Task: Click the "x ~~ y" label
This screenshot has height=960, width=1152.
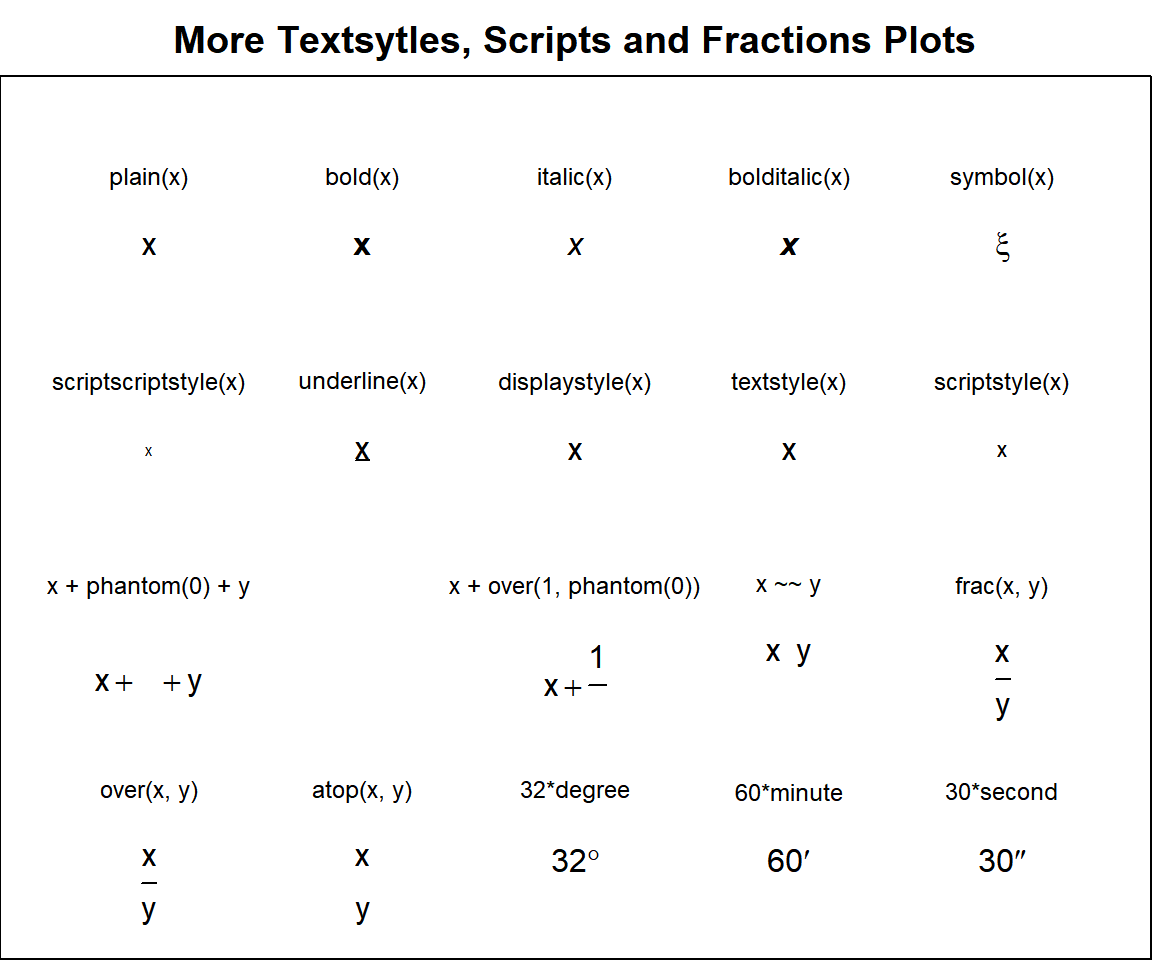Action: tap(788, 585)
